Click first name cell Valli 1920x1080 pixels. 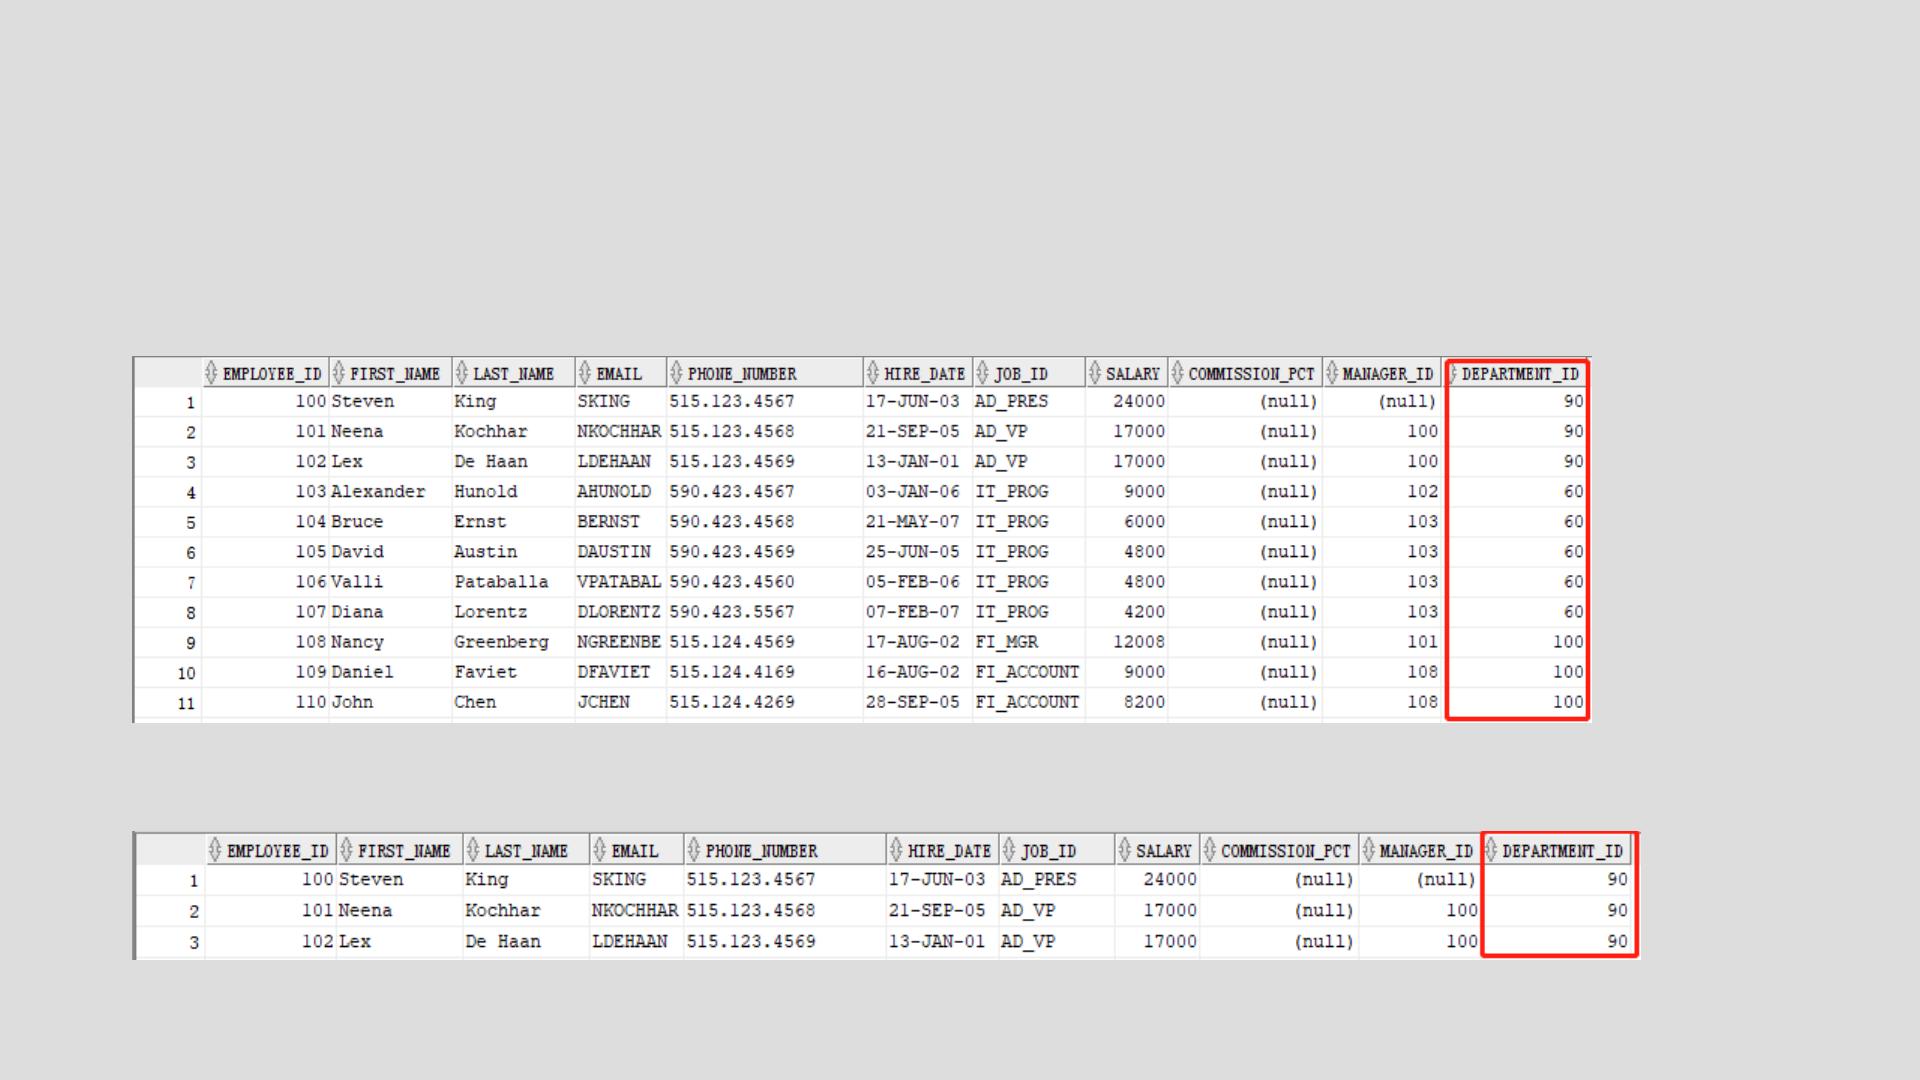click(x=356, y=581)
